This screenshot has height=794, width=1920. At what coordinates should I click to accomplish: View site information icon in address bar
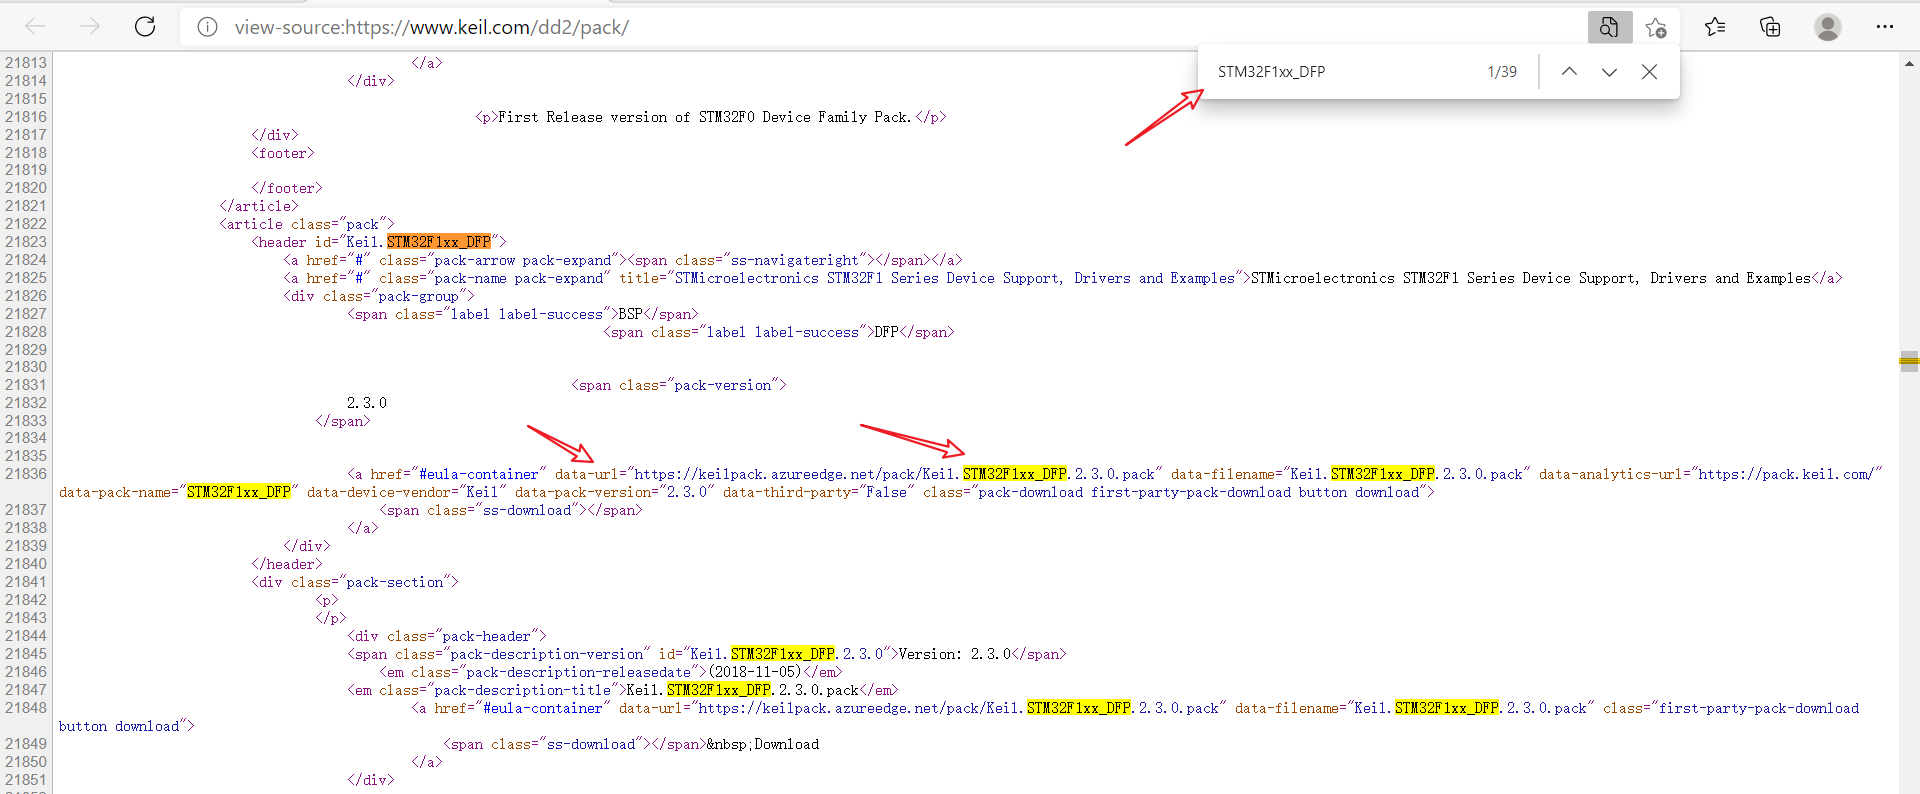pyautogui.click(x=207, y=27)
